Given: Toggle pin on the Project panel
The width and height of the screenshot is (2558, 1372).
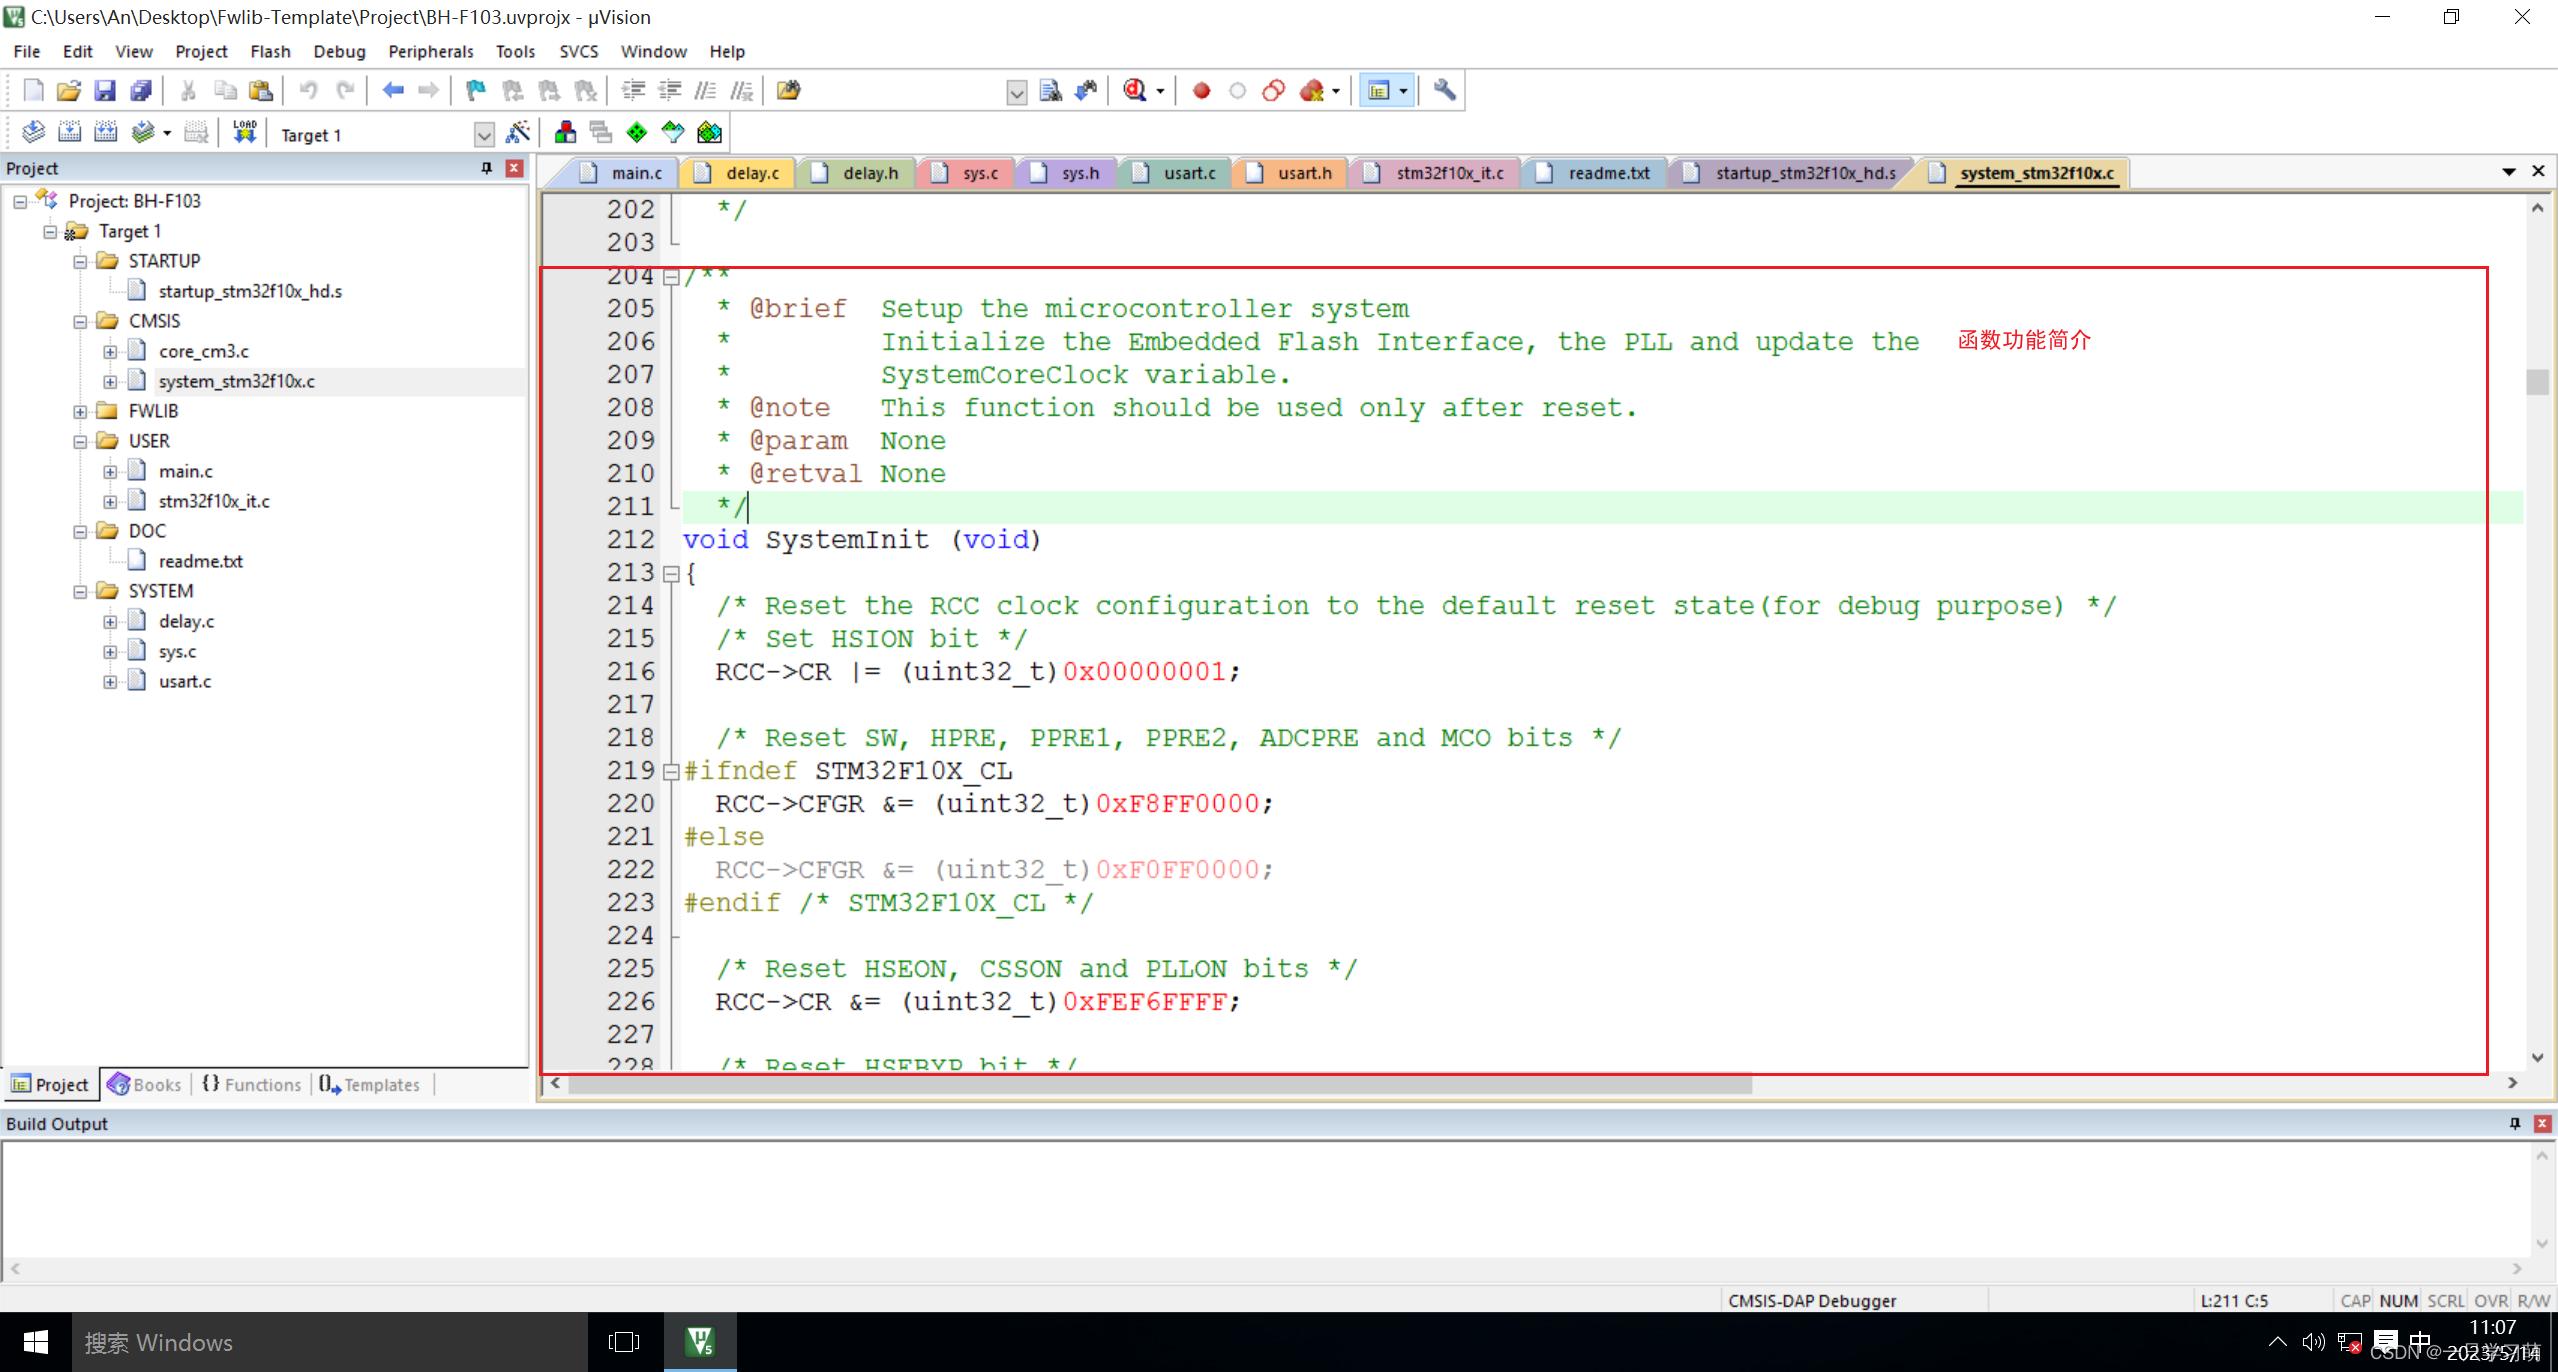Looking at the screenshot, I should [487, 168].
